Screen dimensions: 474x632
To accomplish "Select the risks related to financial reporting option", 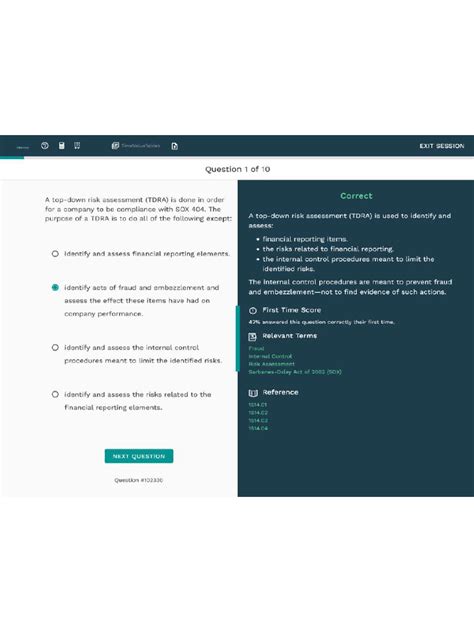I will point(55,394).
